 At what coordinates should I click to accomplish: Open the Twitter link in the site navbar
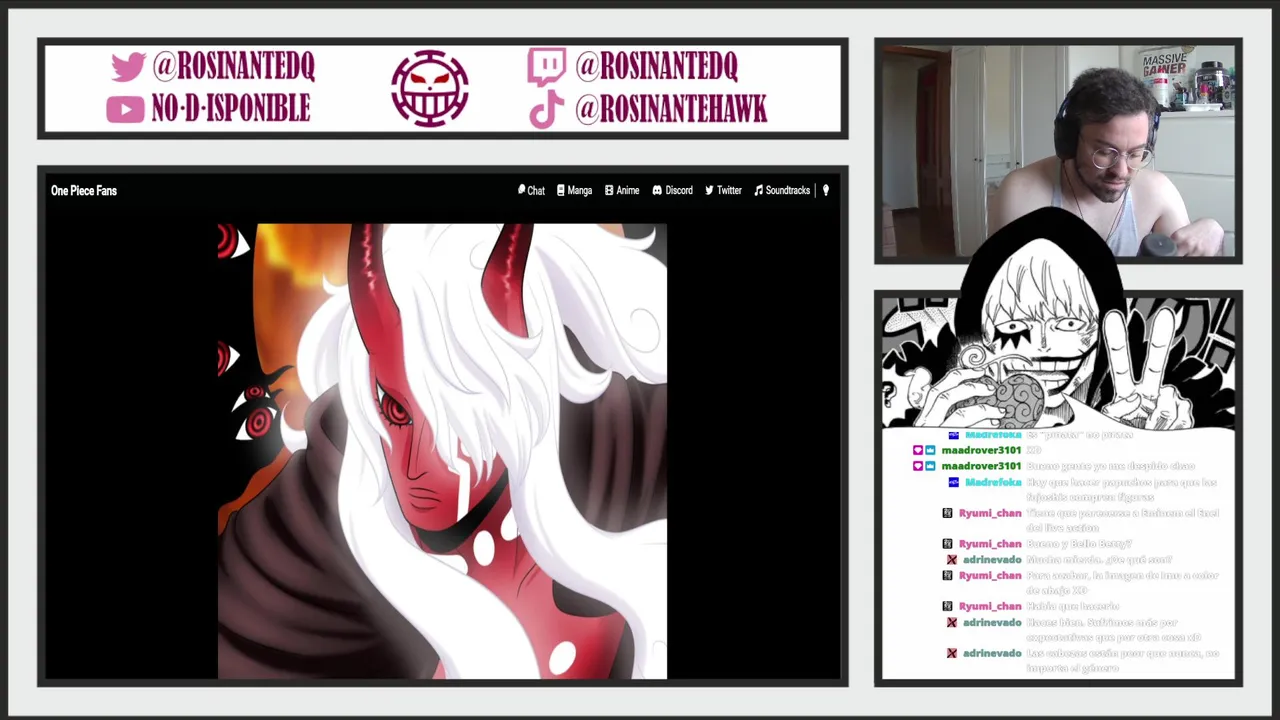click(723, 190)
